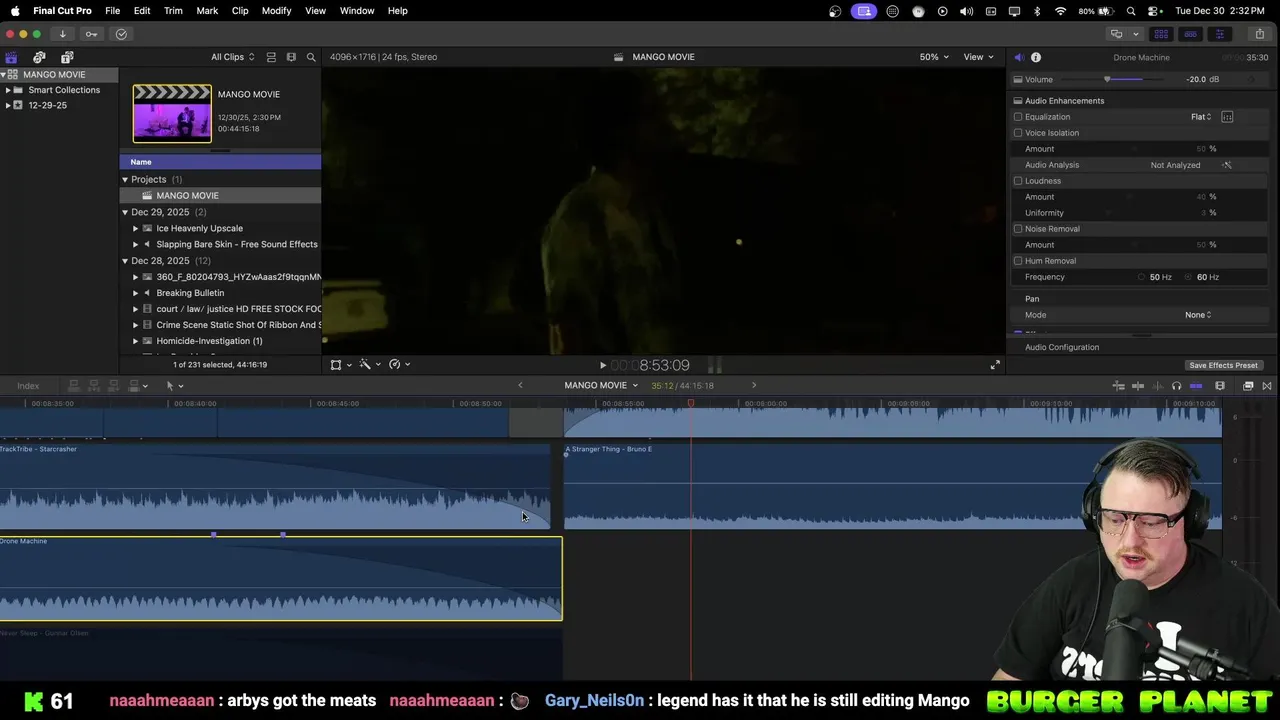The image size is (1280, 720).
Task: Select the Drone Machine audio clip
Action: point(281,579)
